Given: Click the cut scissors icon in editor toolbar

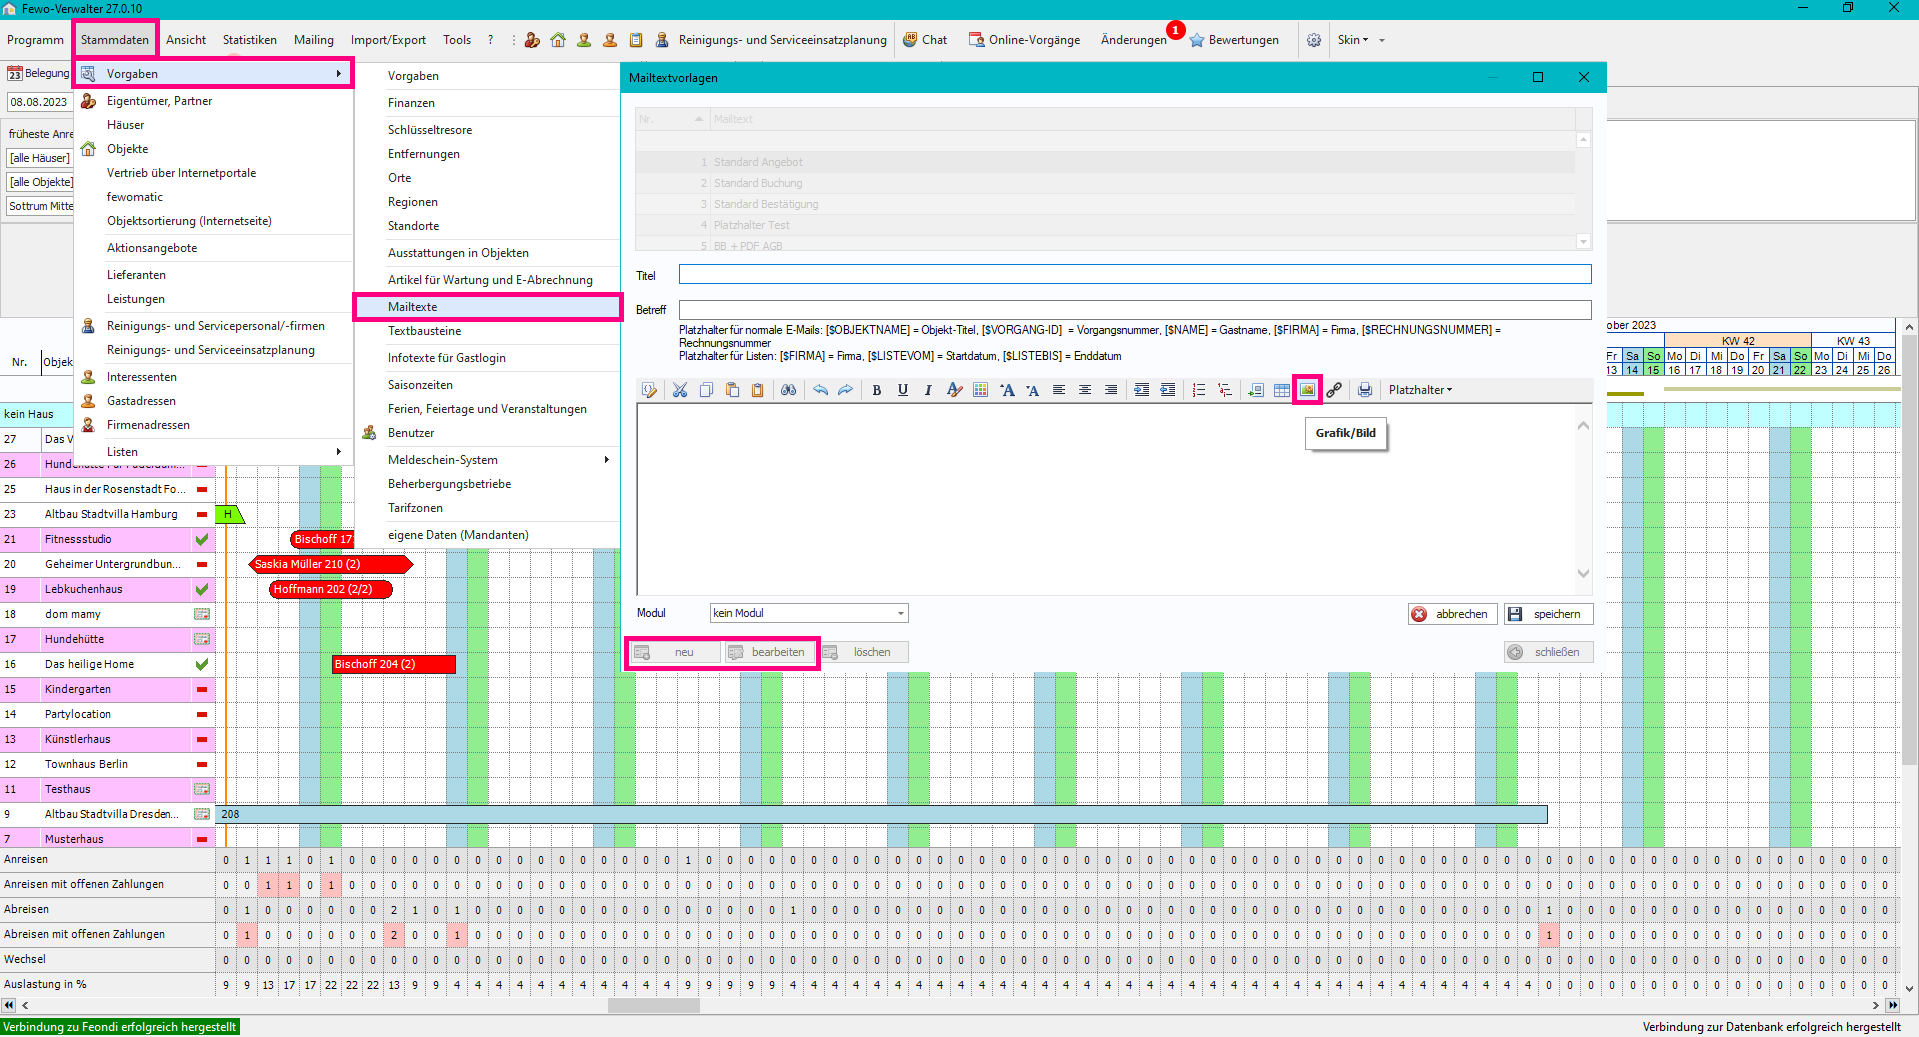Looking at the screenshot, I should pyautogui.click(x=680, y=390).
